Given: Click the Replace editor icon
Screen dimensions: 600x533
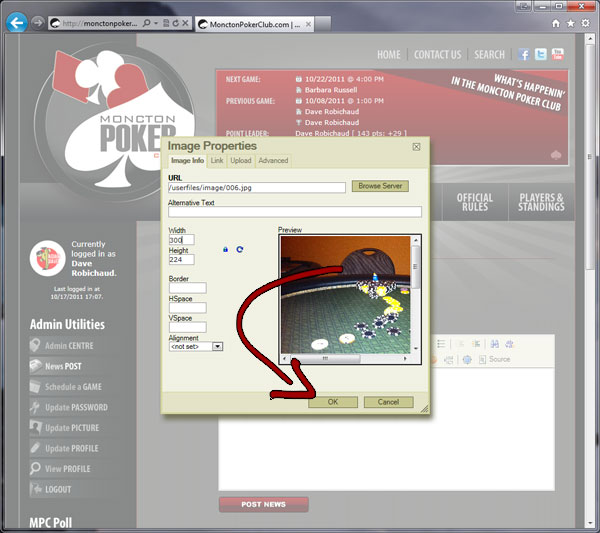Looking at the screenshot, I should (x=509, y=344).
